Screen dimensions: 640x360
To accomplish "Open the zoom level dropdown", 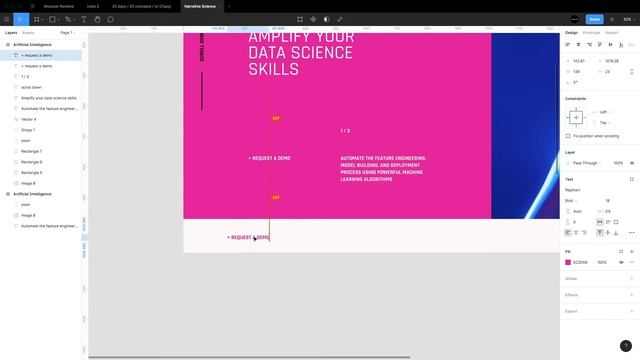I will (628, 19).
